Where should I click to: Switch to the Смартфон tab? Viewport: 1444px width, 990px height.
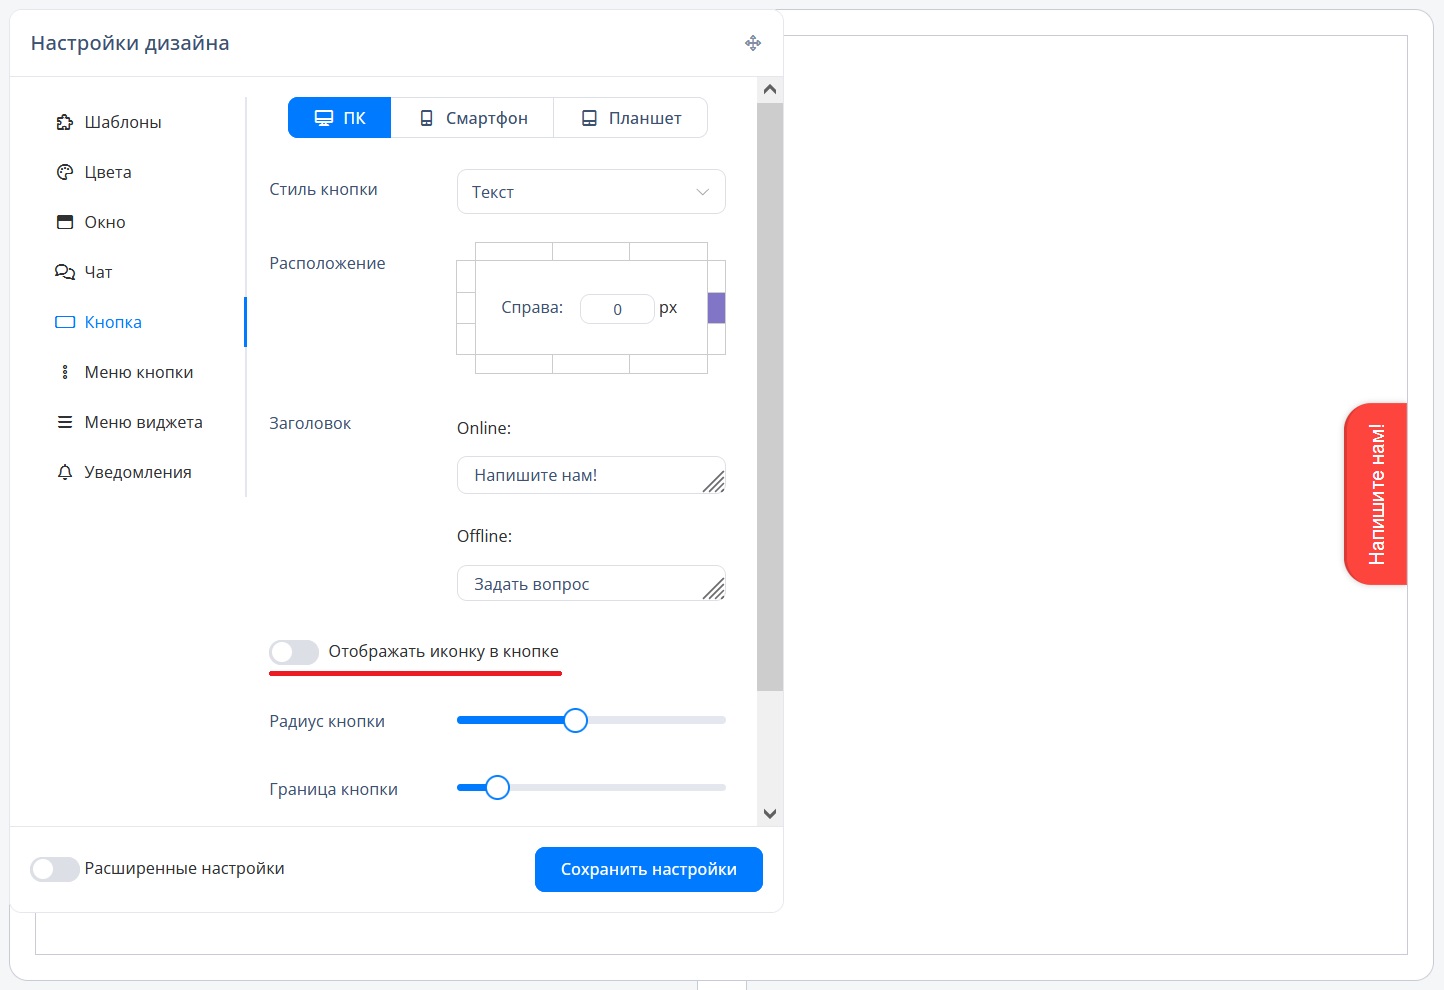472,118
